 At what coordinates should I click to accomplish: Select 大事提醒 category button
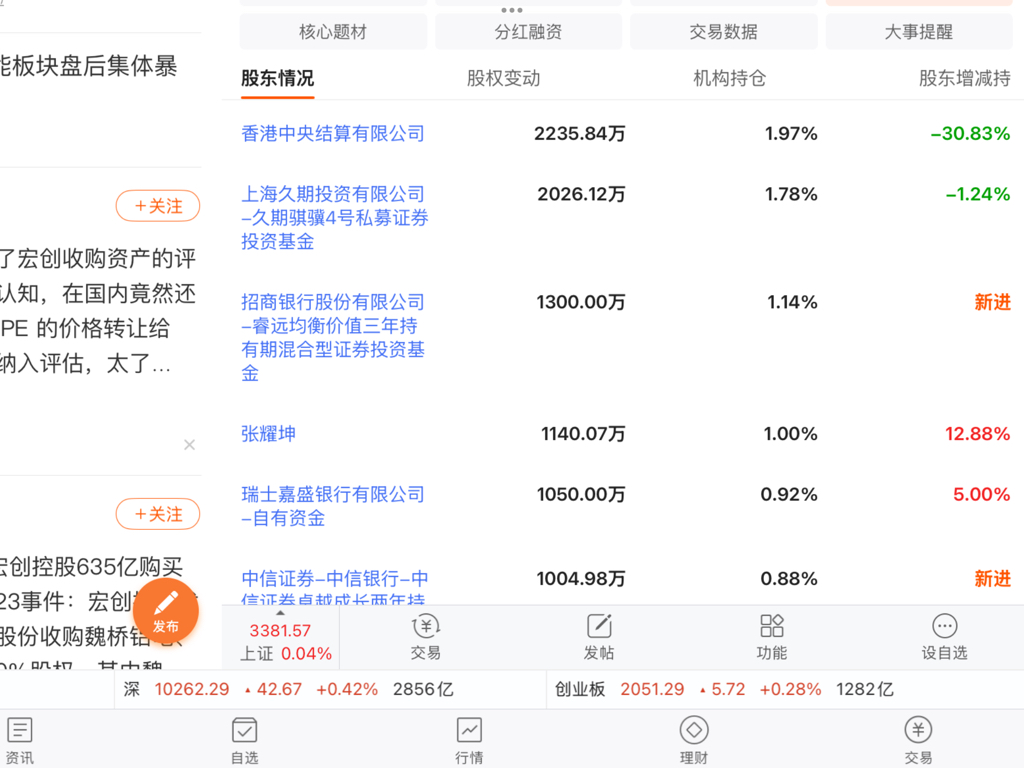coord(919,32)
